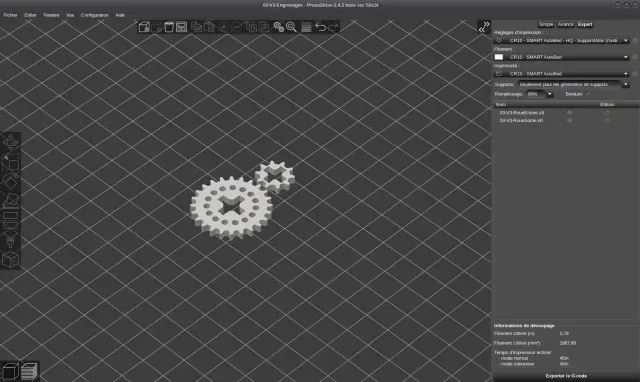Image resolution: width=640 pixels, height=382 pixels.
Task: Select the RoueEntree object row
Action: tap(566, 113)
